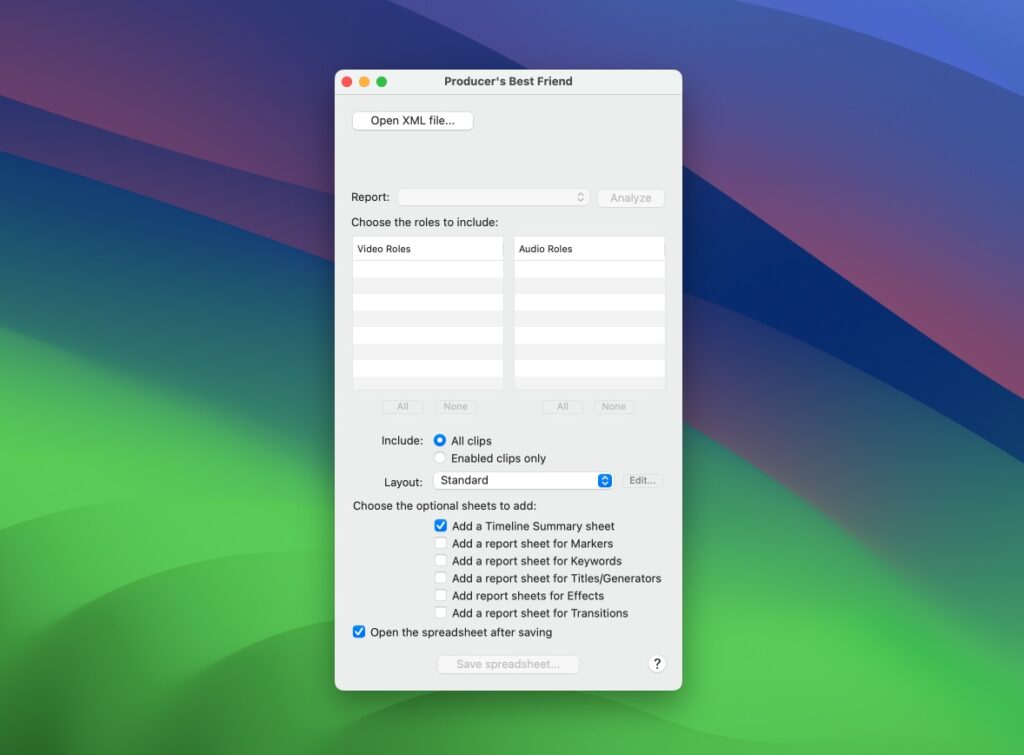Click All under the Video Roles list
The width and height of the screenshot is (1024, 755).
click(402, 407)
